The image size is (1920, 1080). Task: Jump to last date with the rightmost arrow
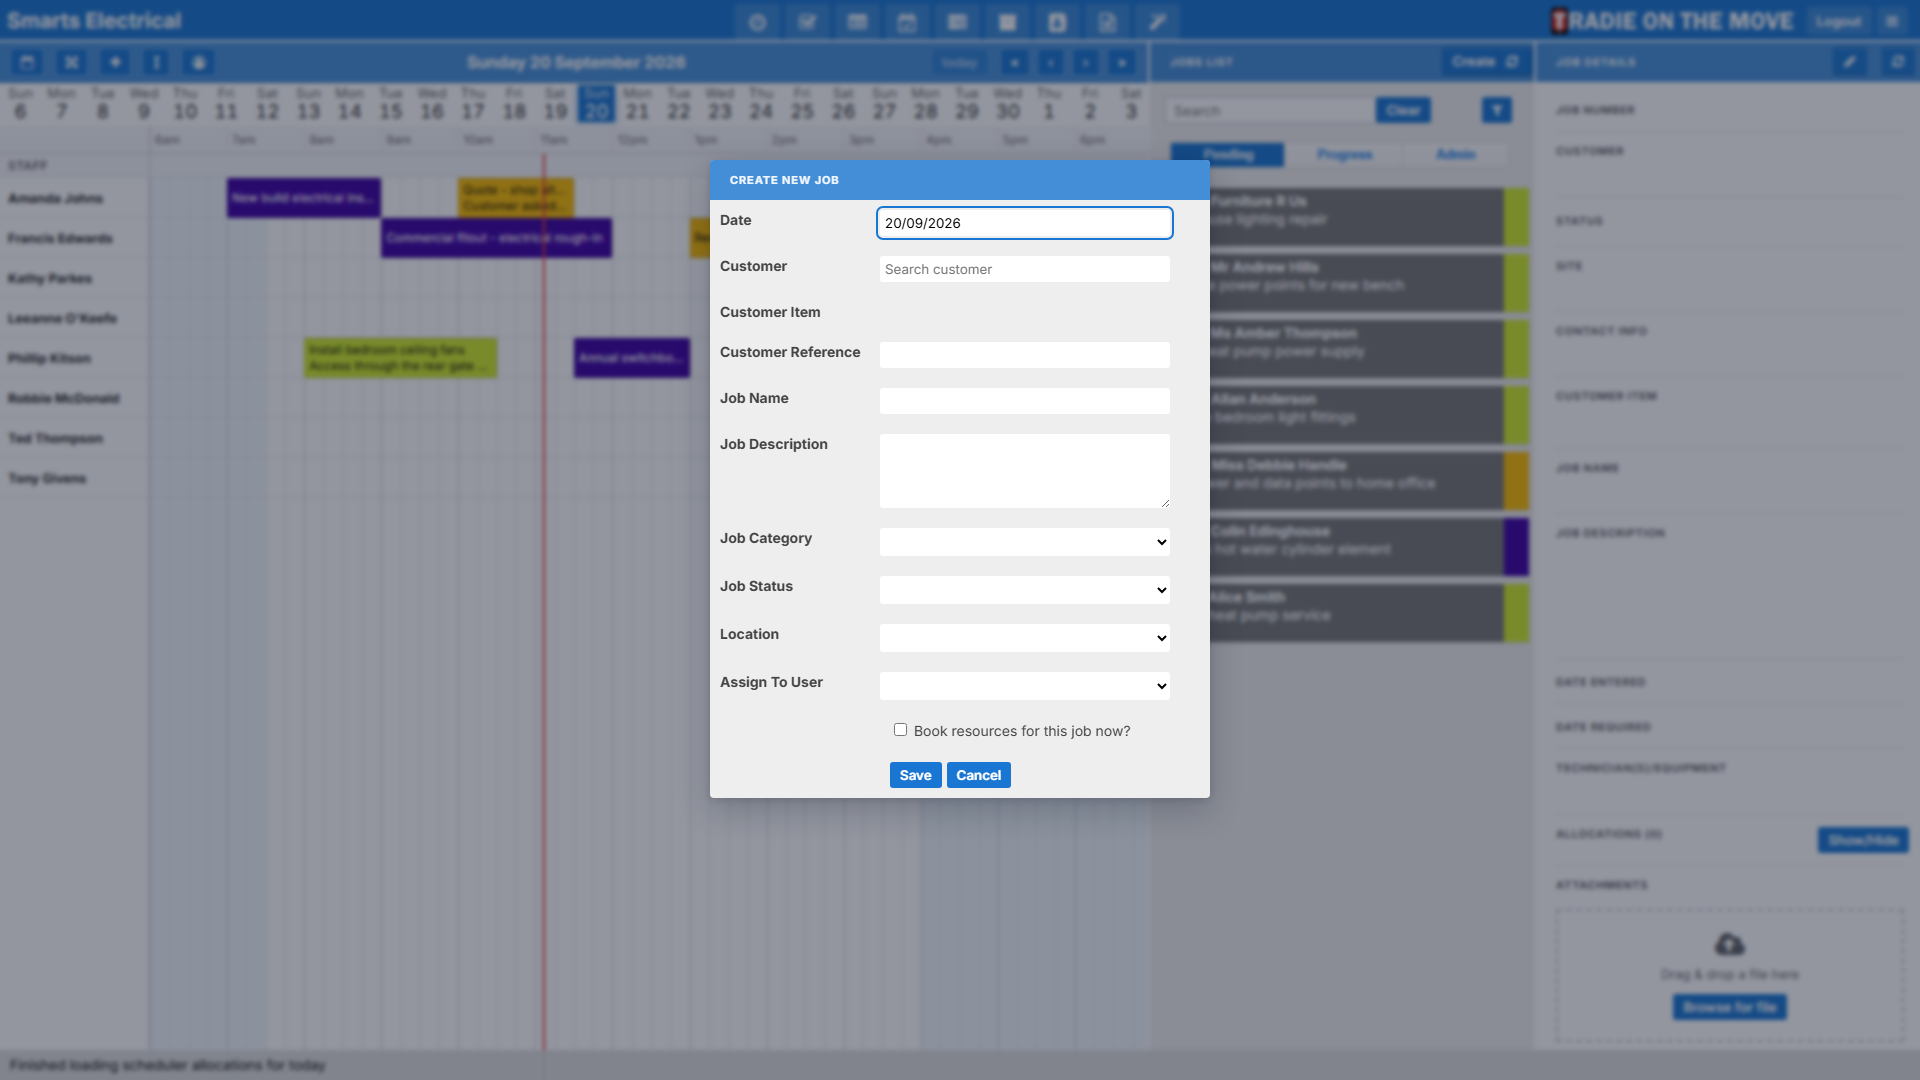pyautogui.click(x=1122, y=63)
